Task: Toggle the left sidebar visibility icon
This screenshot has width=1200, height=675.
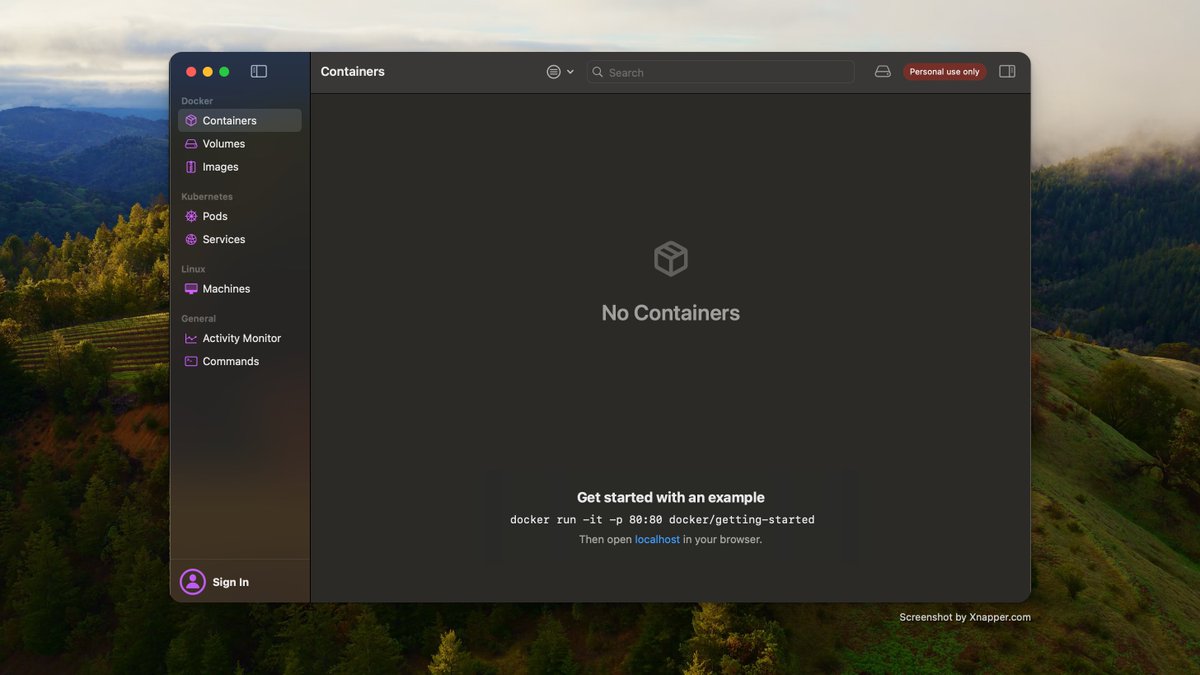Action: tap(259, 71)
